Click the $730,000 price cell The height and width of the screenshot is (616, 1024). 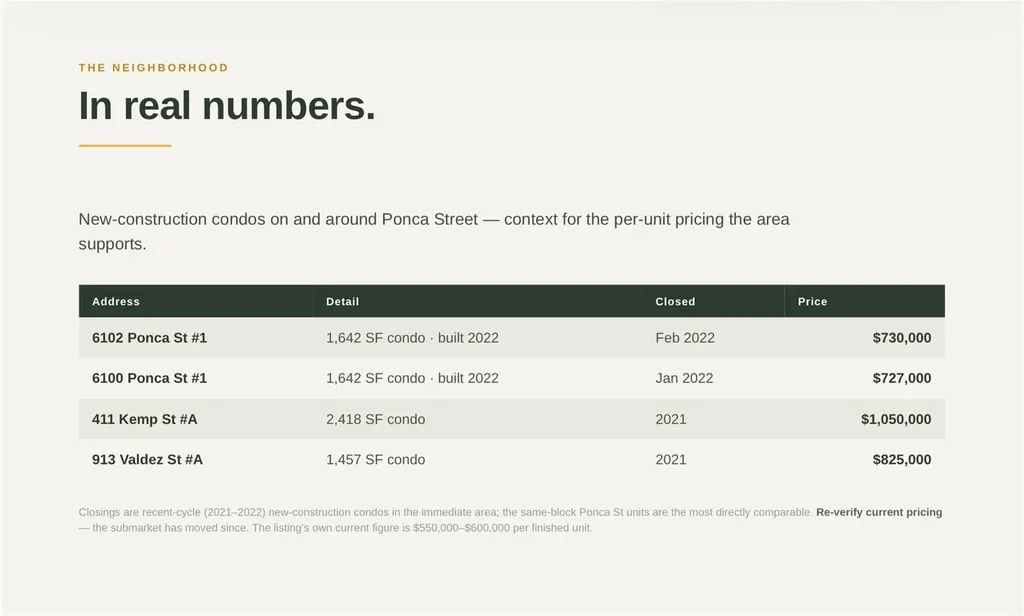pyautogui.click(x=902, y=338)
